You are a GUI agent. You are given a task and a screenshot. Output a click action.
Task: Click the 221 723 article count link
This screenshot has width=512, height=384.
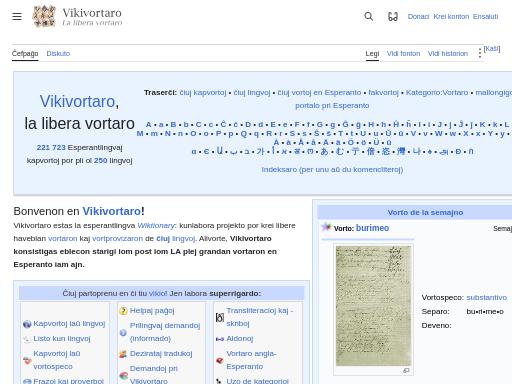pos(51,147)
